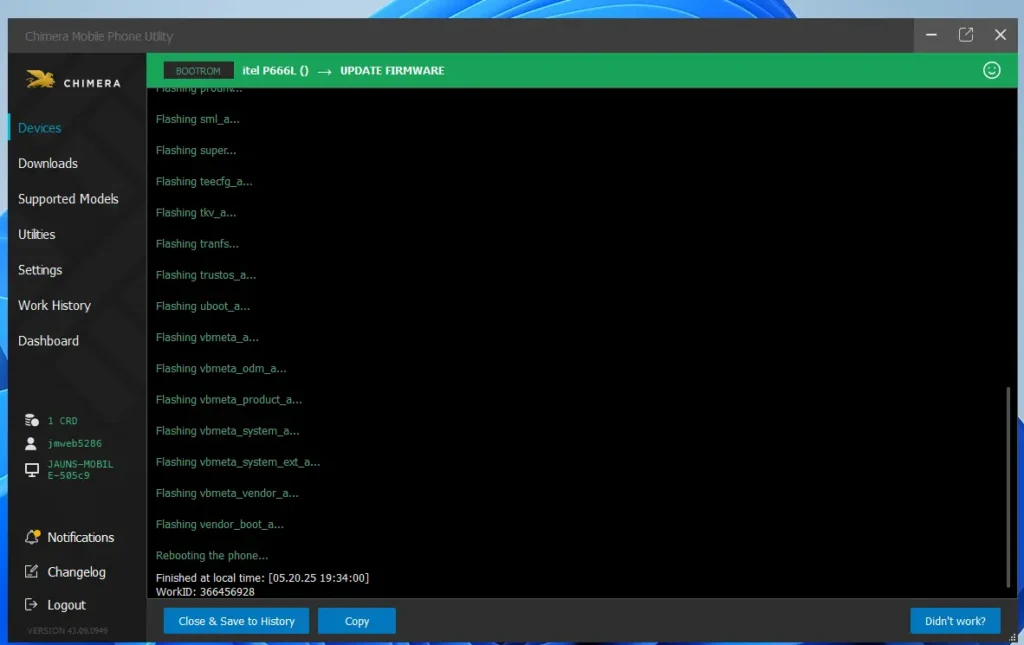Click computer name JAUNS-MOBILE-505c9
The width and height of the screenshot is (1024, 645).
(80, 470)
